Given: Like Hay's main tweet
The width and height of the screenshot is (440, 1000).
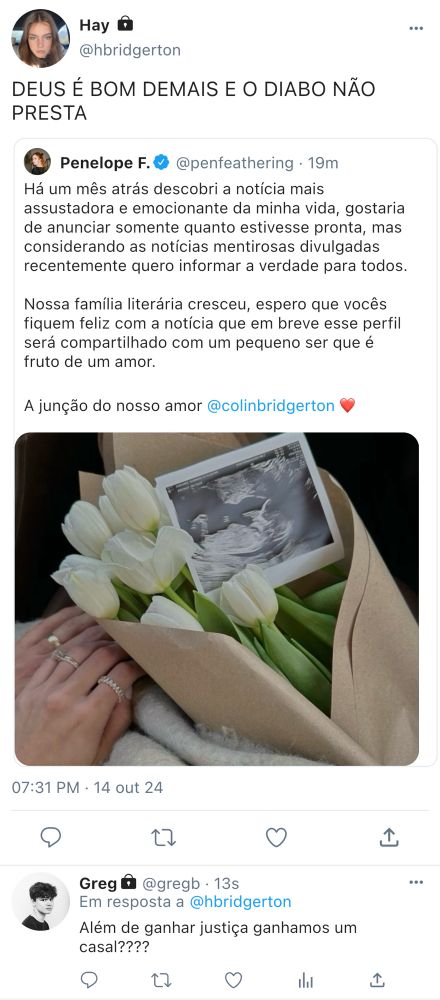Looking at the screenshot, I should (276, 837).
